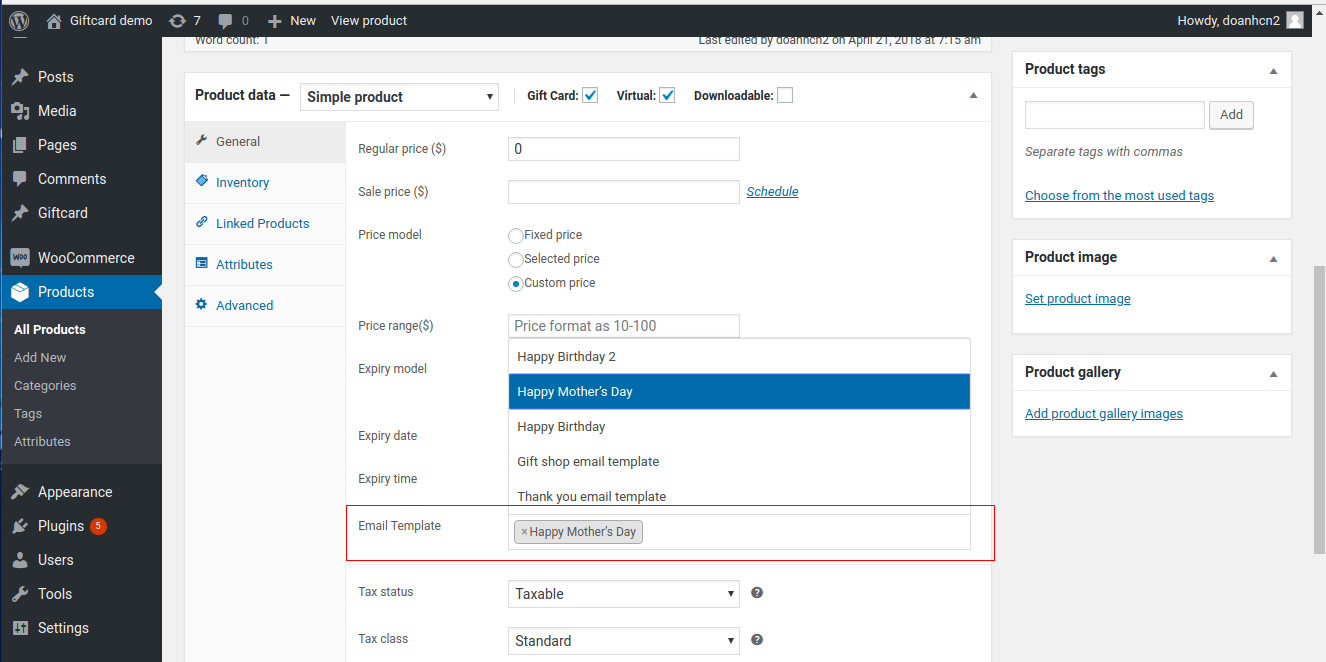This screenshot has width=1326, height=662.
Task: Enable the Downloadable option
Action: pos(785,94)
